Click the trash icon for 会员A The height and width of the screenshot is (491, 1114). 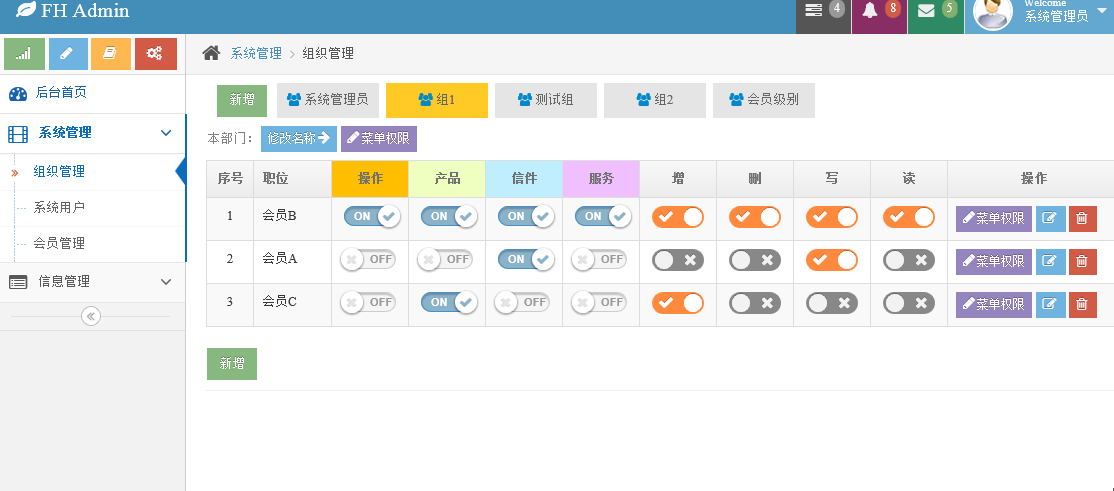[1082, 261]
